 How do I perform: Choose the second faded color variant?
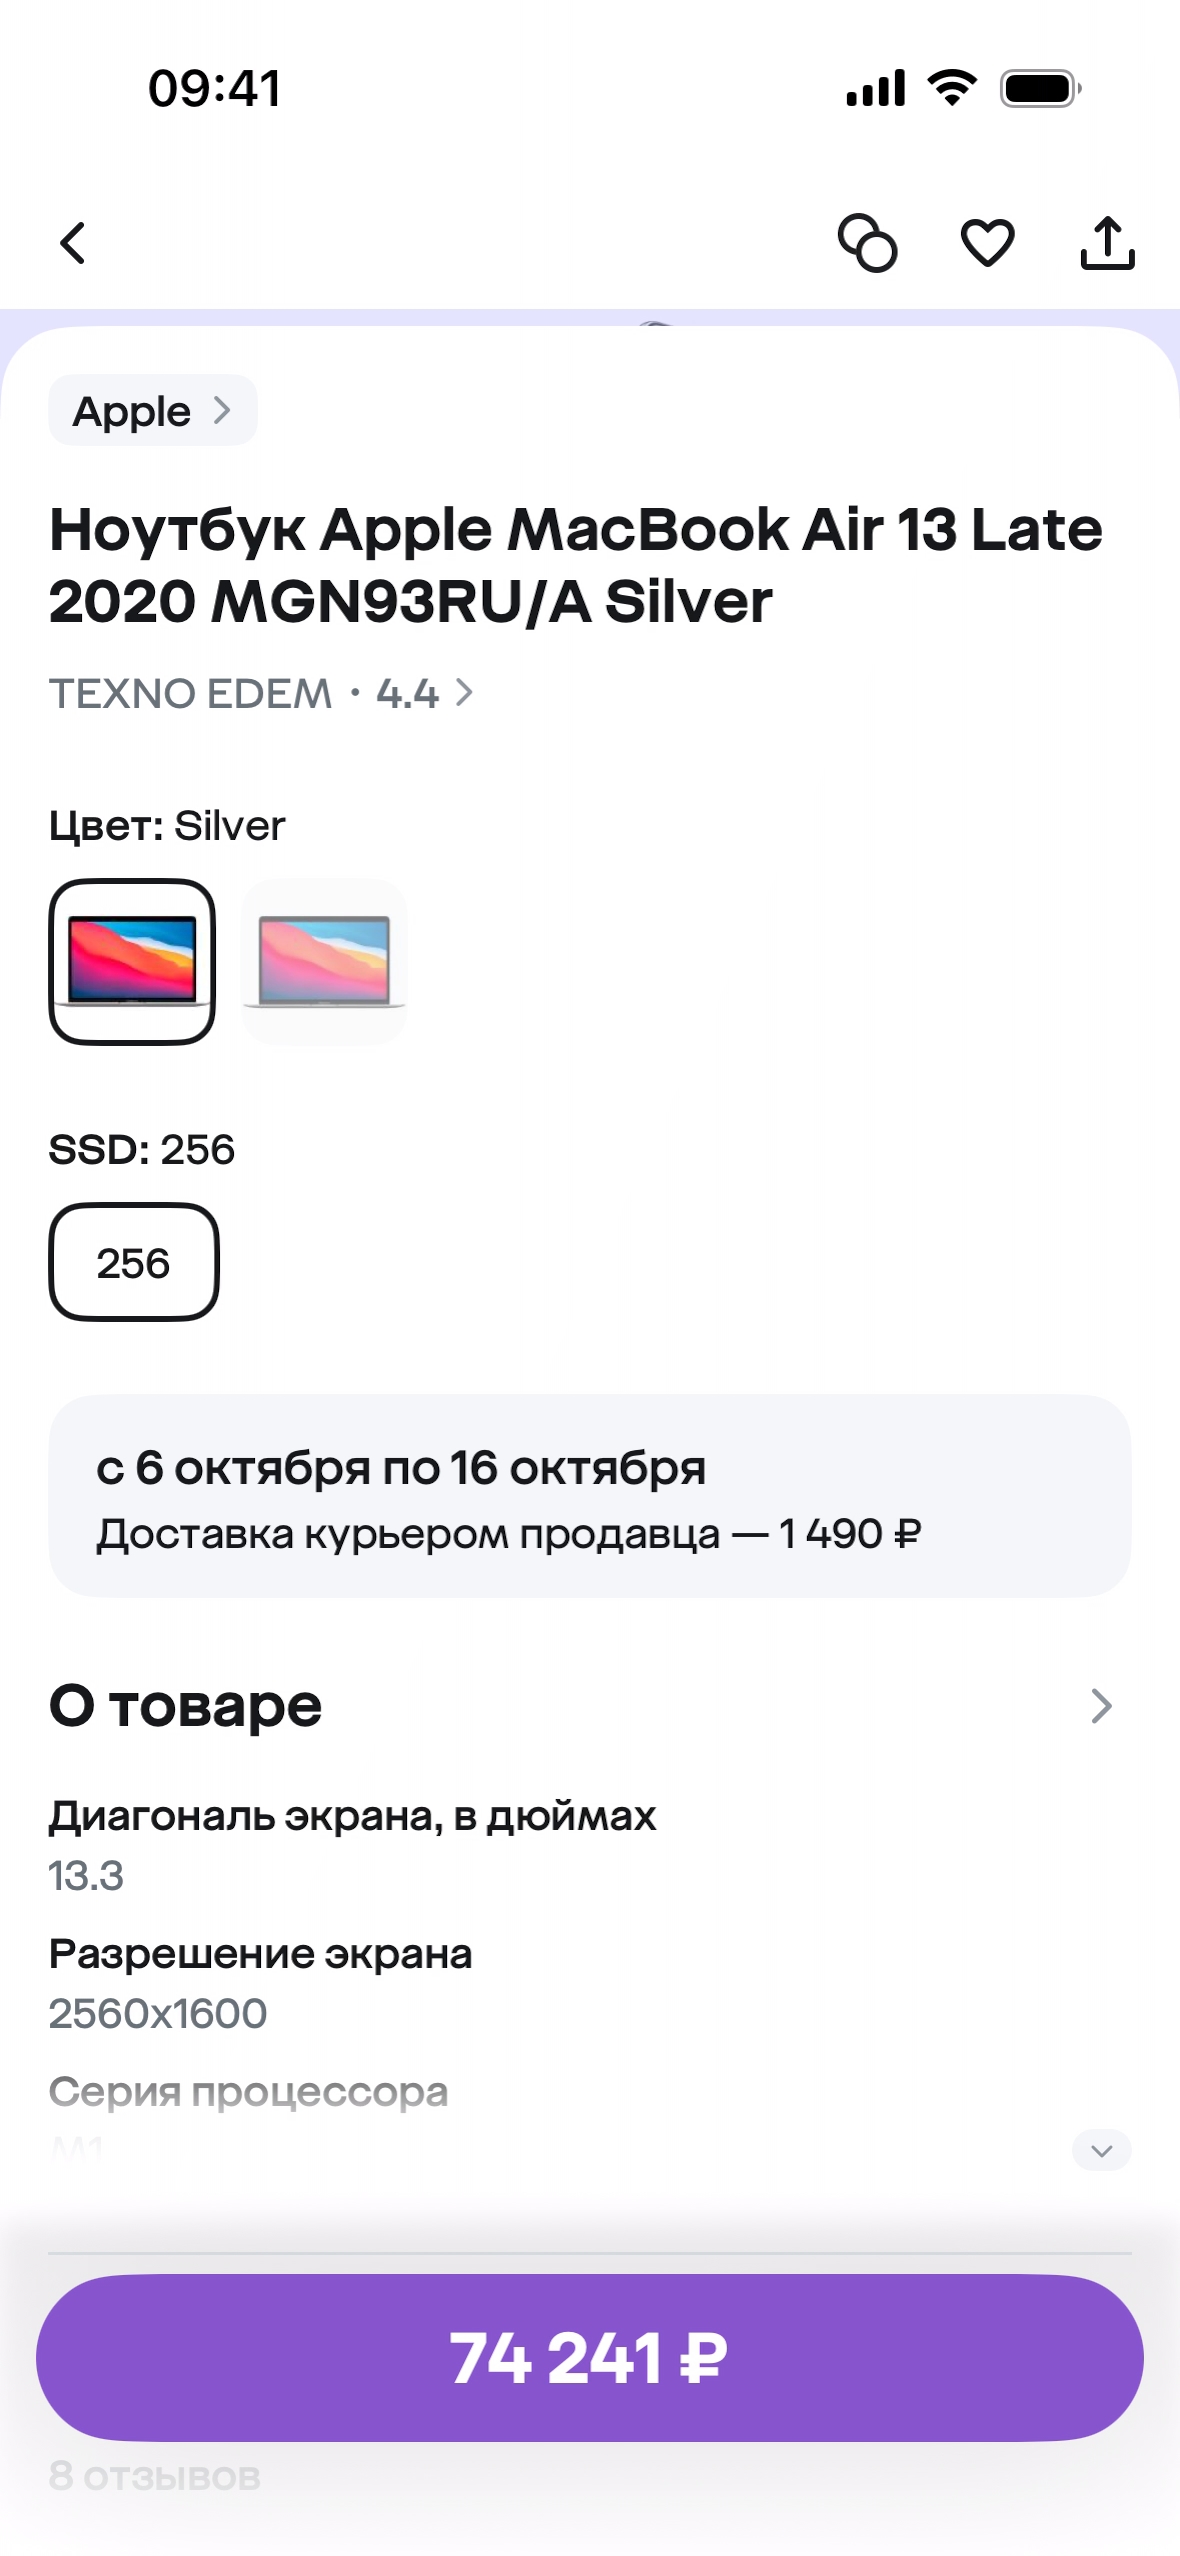tap(324, 962)
